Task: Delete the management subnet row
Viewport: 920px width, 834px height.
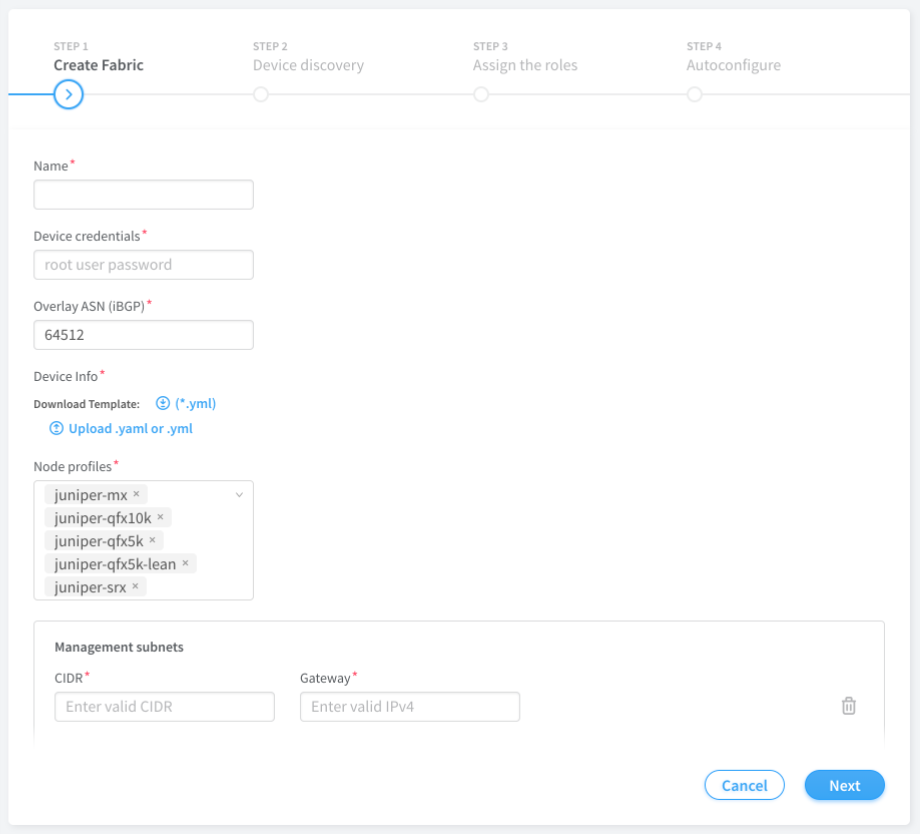Action: (848, 706)
